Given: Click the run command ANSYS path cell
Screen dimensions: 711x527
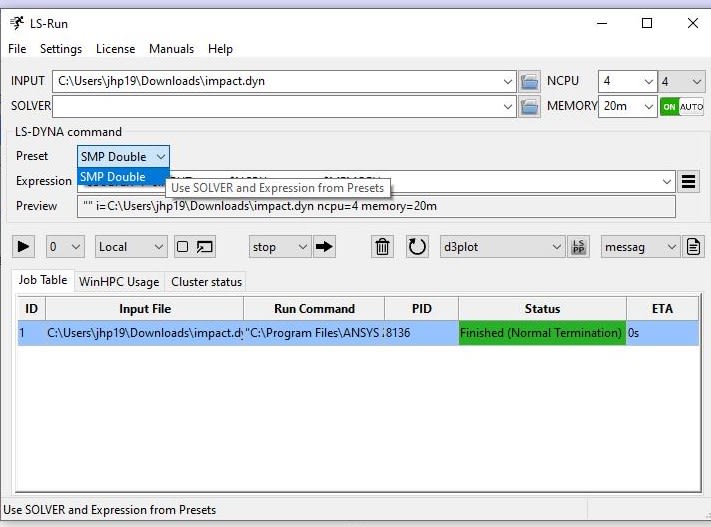Looking at the screenshot, I should pos(314,333).
